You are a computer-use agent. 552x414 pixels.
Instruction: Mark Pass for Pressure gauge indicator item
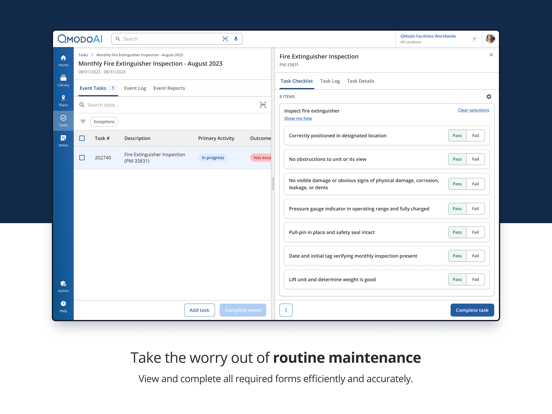(457, 209)
